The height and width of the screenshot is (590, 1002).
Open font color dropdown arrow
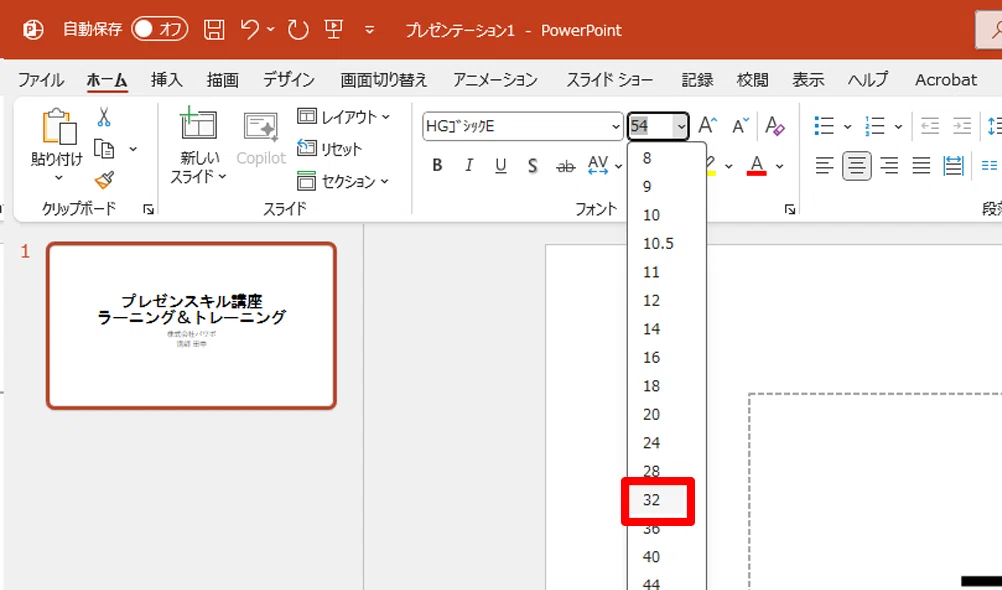point(780,166)
